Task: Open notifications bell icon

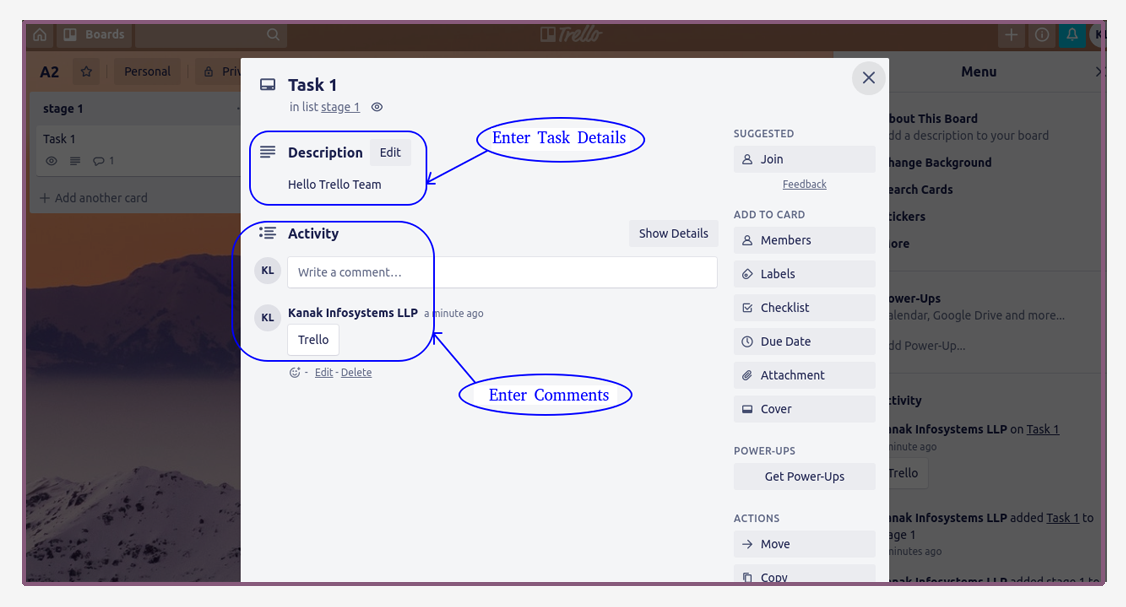Action: [1072, 34]
